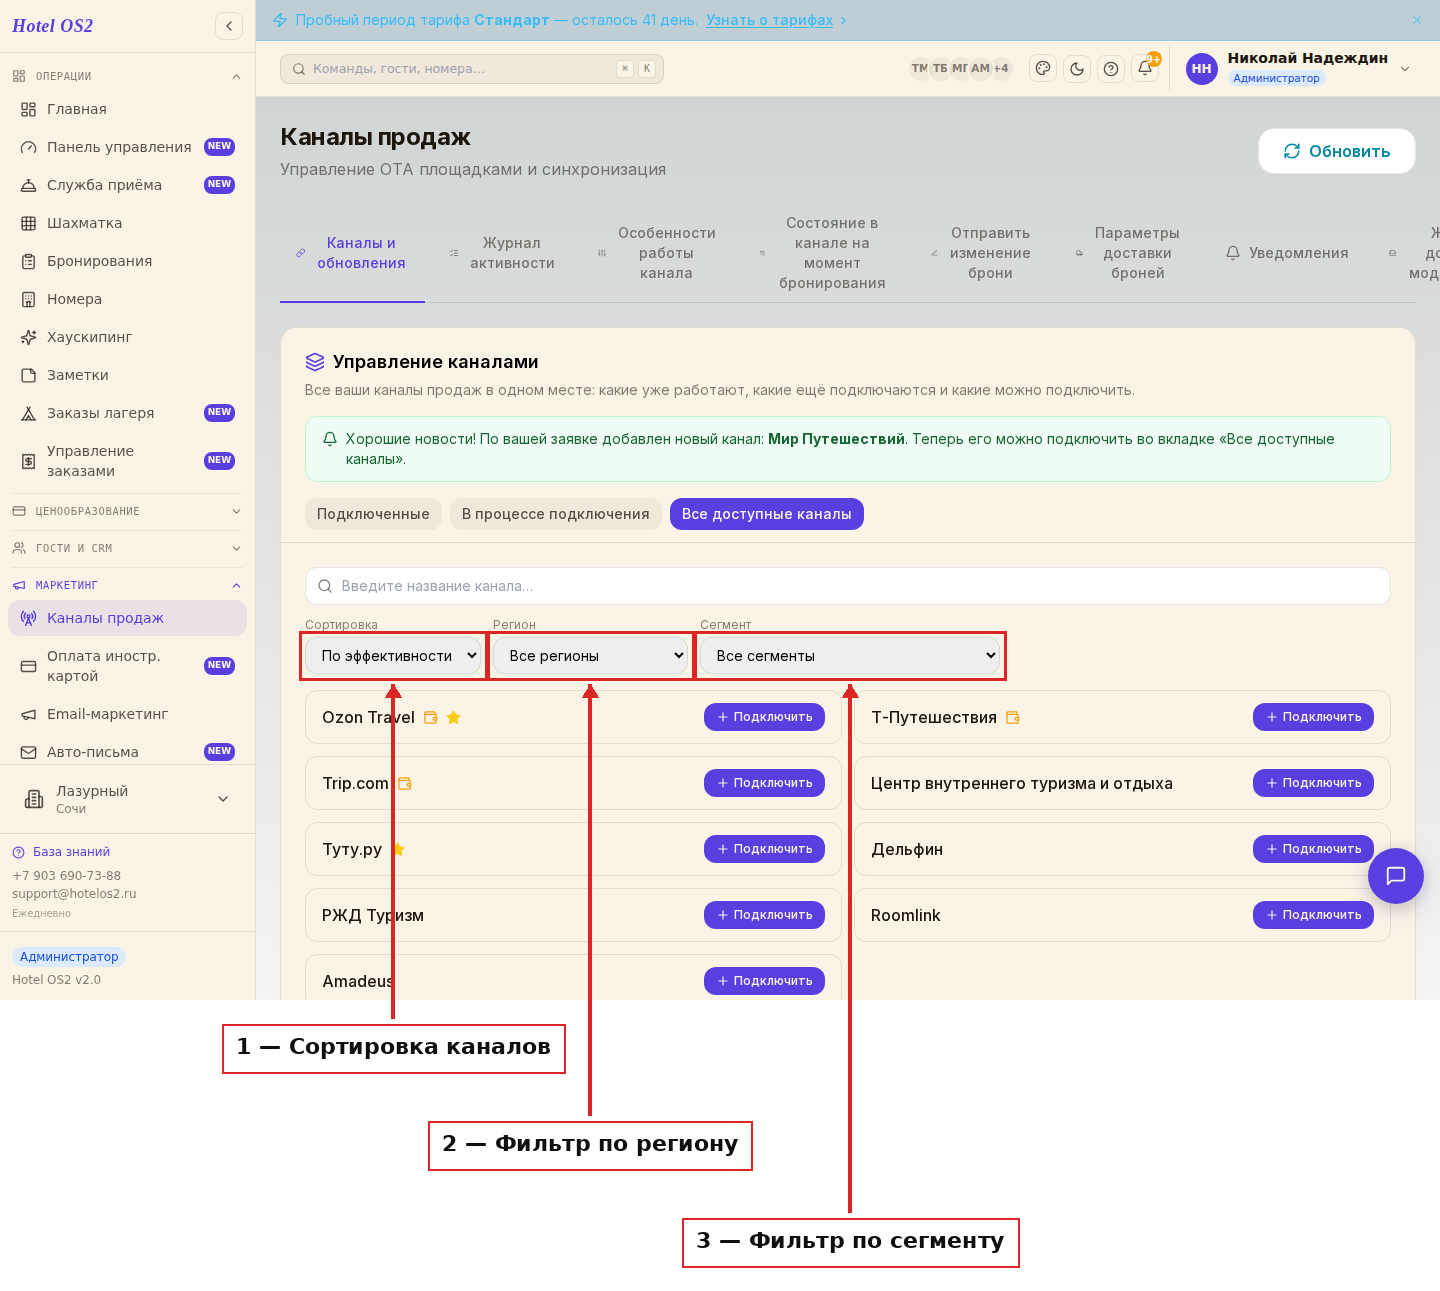Expand the ЦЕНООБРАЗОВАНИЕ section

point(127,511)
